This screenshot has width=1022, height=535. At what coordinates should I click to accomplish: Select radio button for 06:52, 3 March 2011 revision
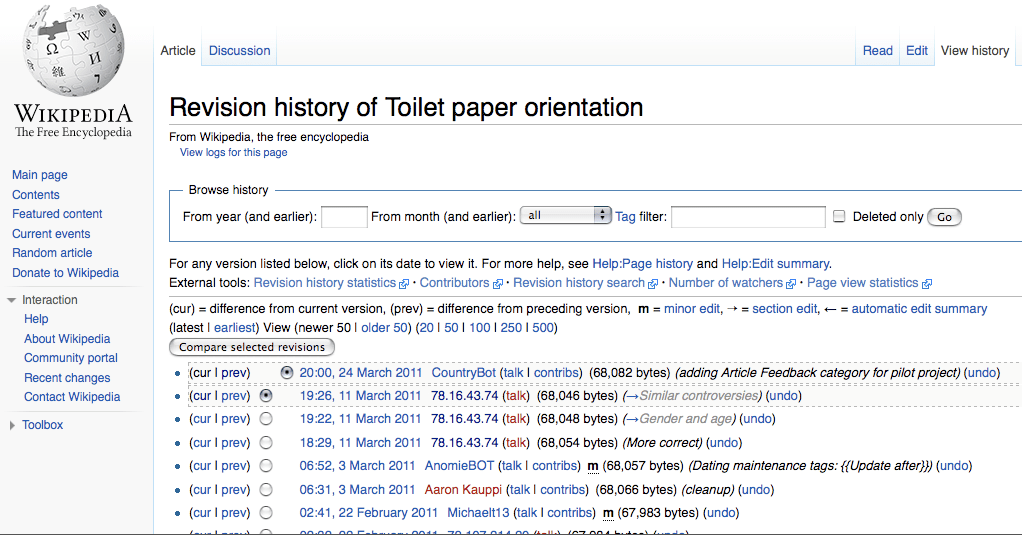click(266, 466)
